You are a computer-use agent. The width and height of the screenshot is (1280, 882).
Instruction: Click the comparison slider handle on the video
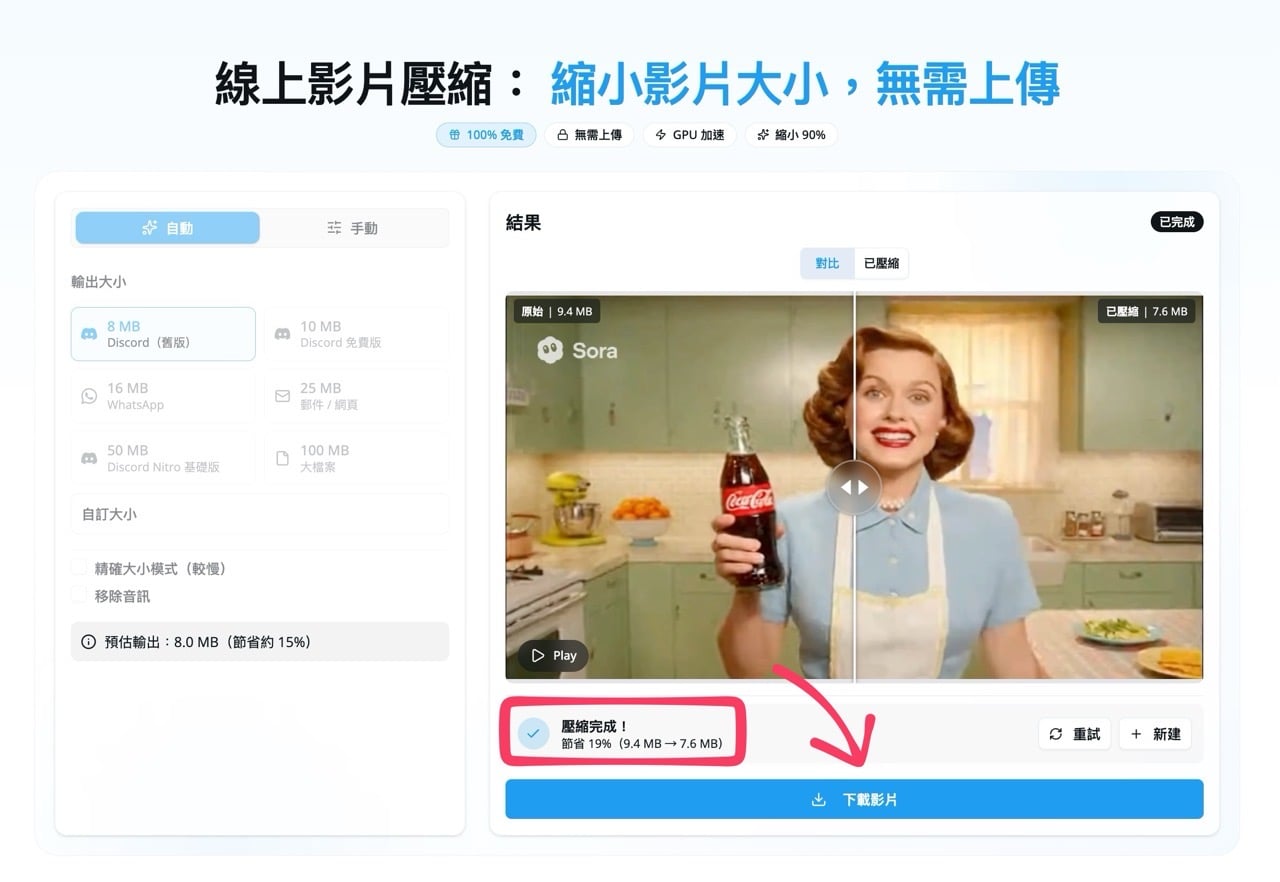854,487
